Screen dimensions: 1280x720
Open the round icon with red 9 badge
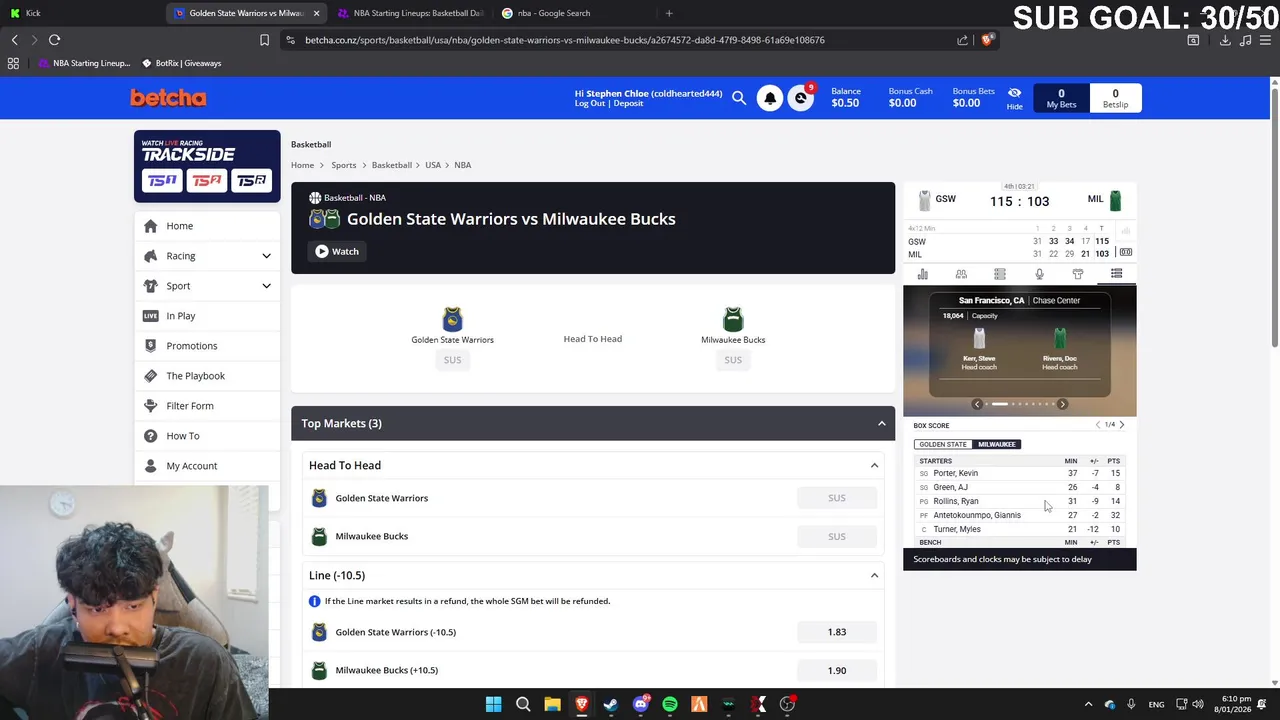tap(801, 98)
